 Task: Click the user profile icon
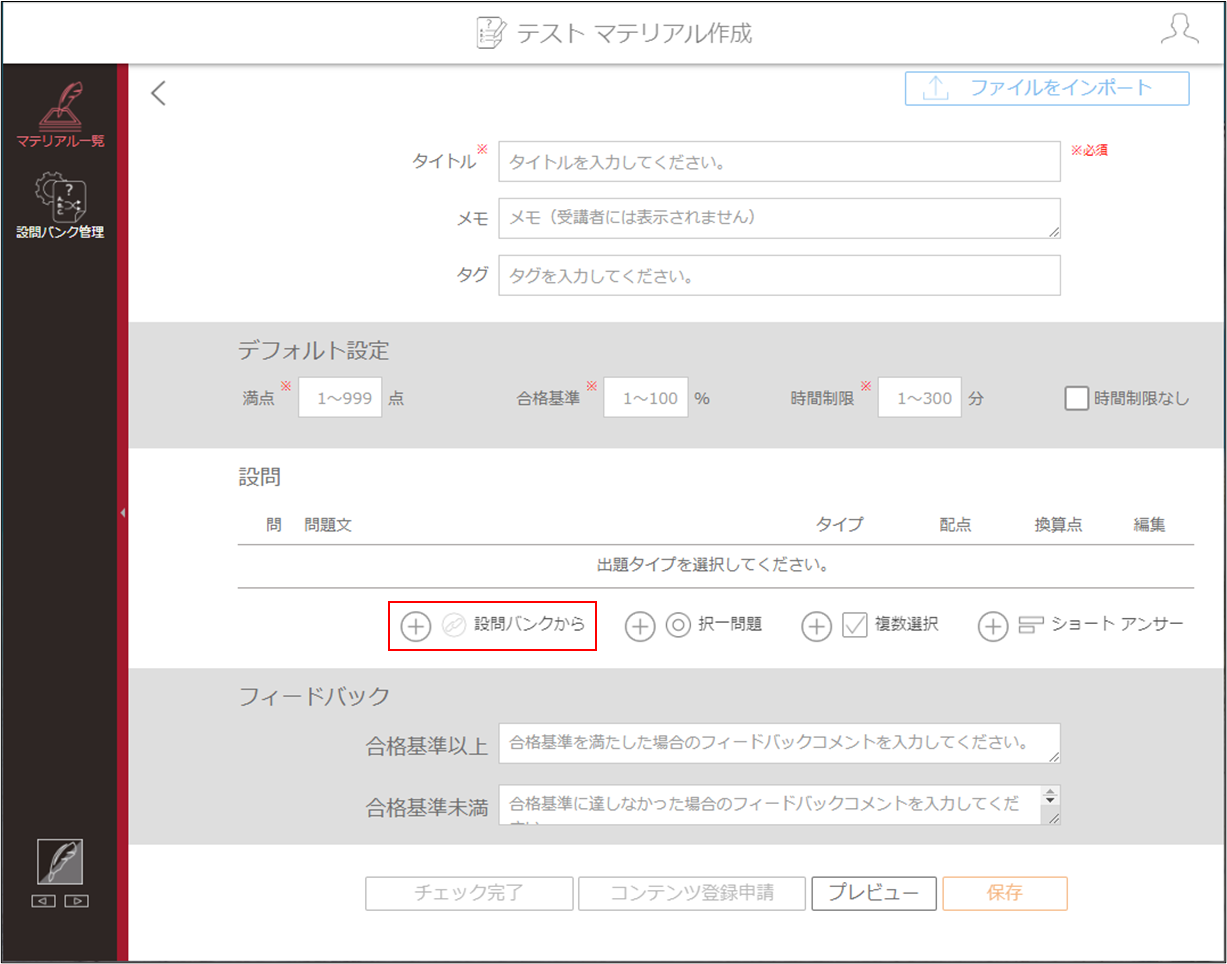pos(1180,30)
